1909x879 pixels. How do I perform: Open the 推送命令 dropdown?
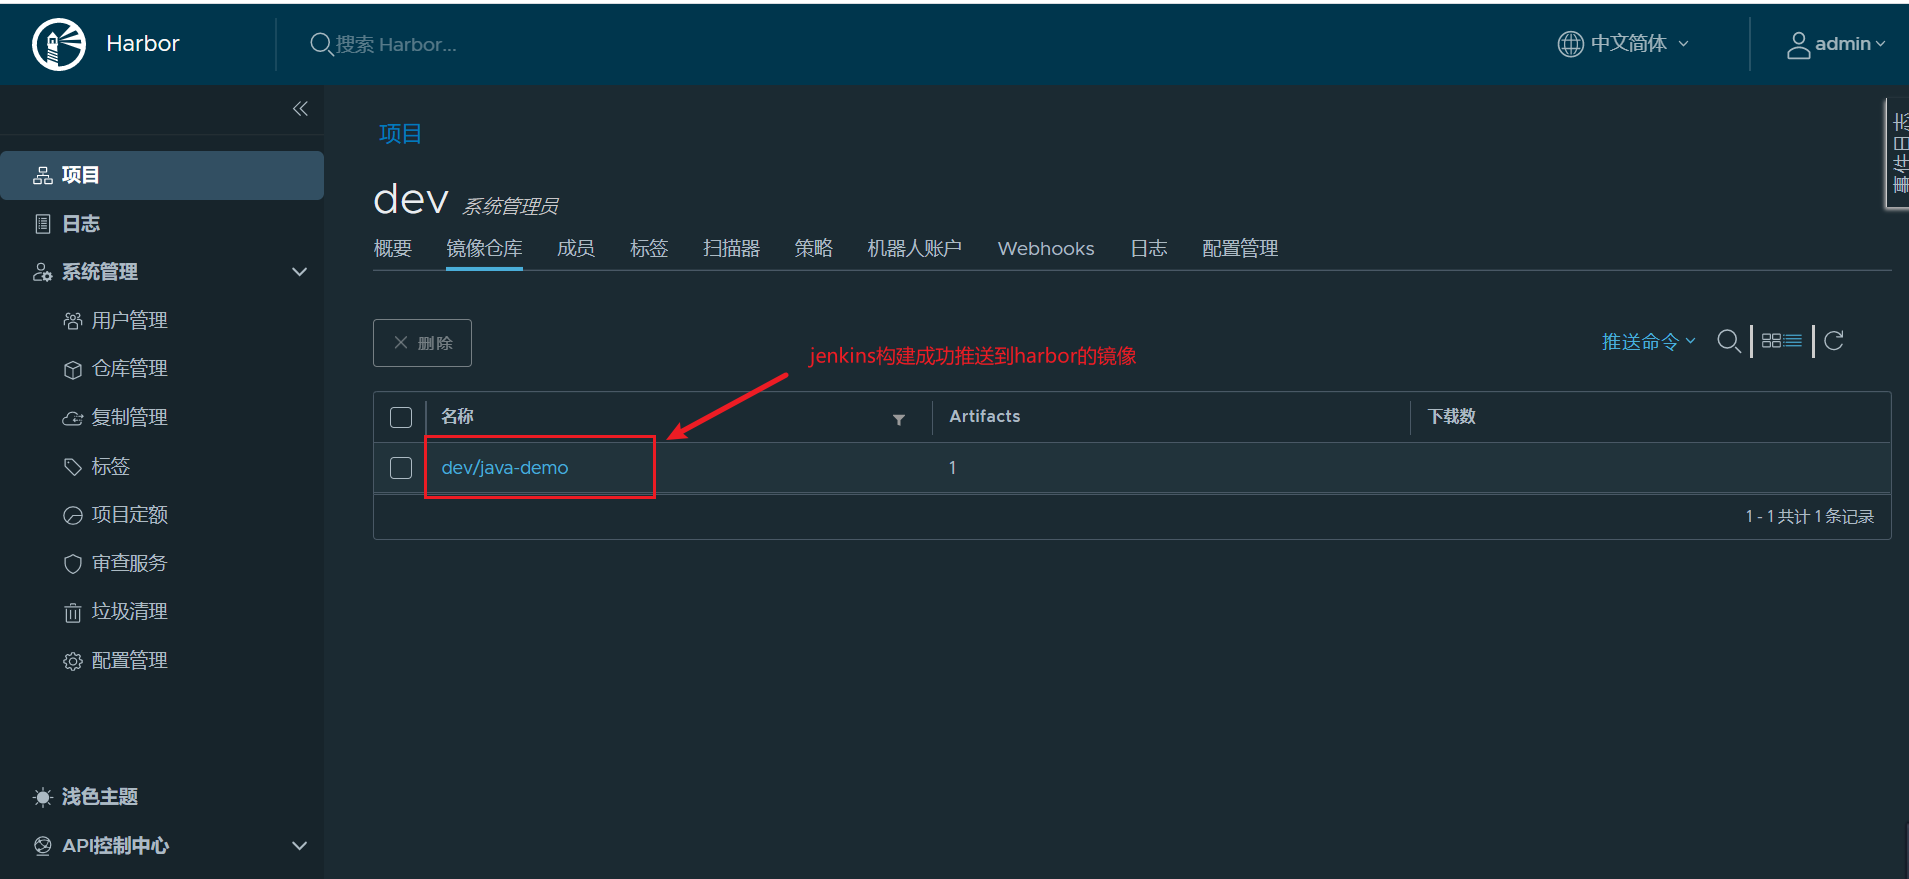[x=1649, y=342]
